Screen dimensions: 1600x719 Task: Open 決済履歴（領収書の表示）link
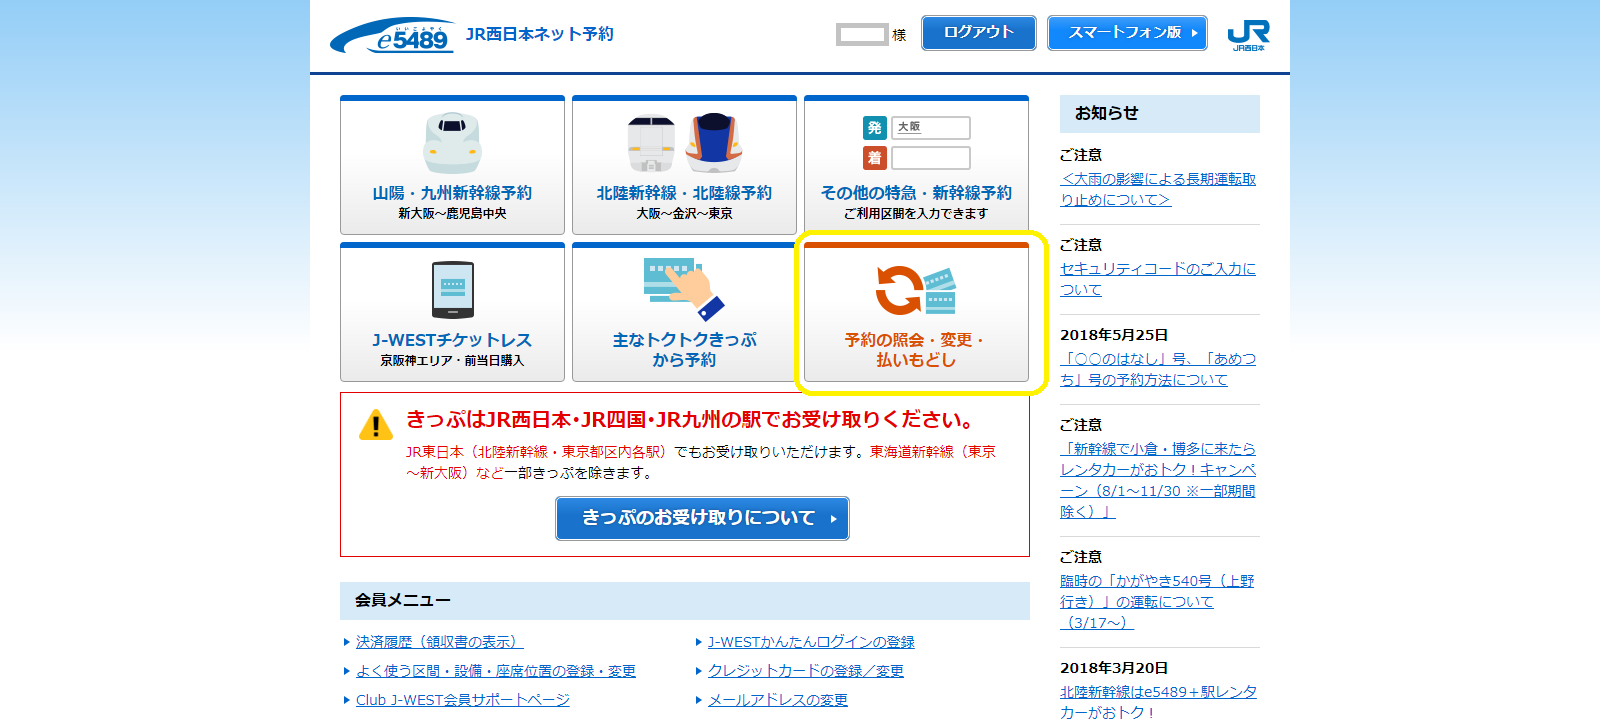439,642
